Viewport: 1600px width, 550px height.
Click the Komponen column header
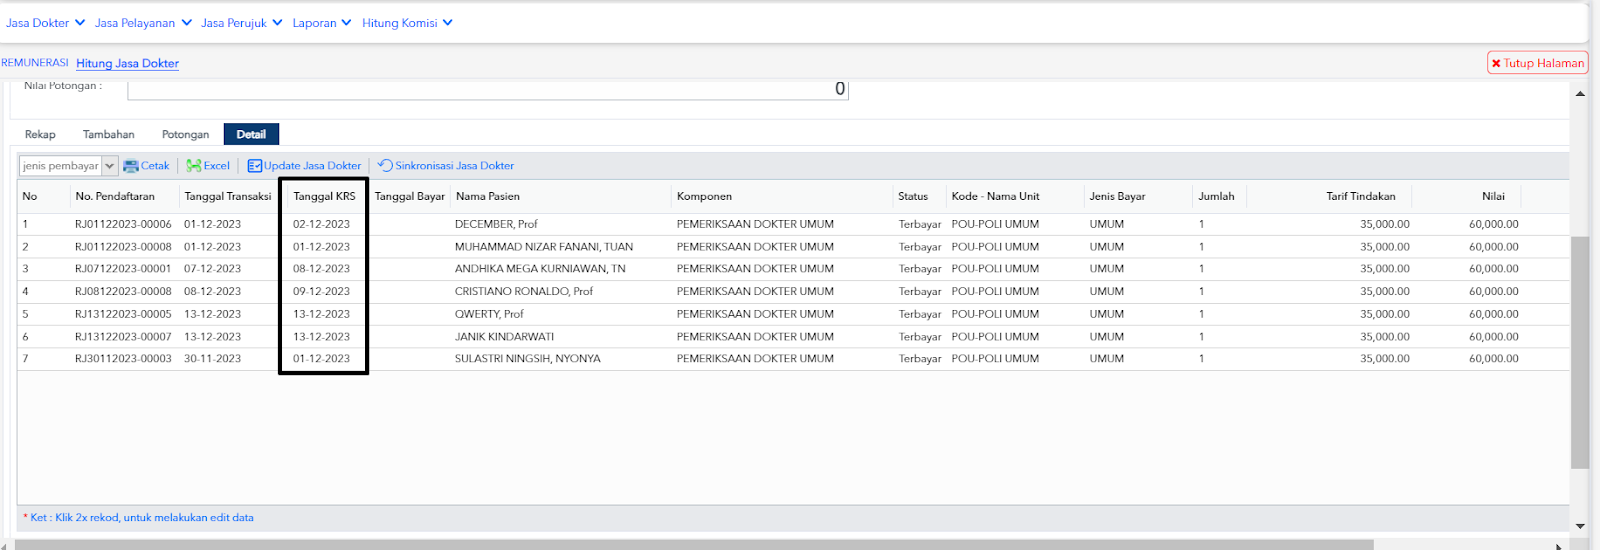704,197
